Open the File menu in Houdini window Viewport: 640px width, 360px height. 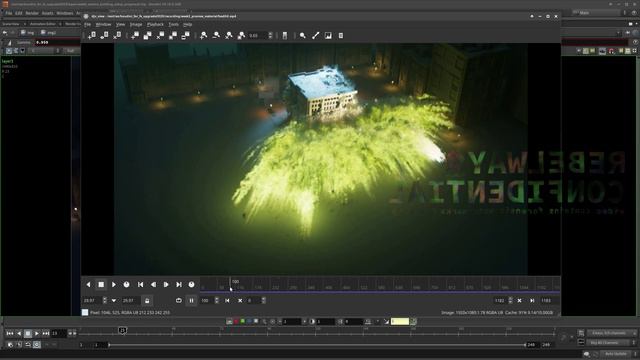(x=9, y=13)
